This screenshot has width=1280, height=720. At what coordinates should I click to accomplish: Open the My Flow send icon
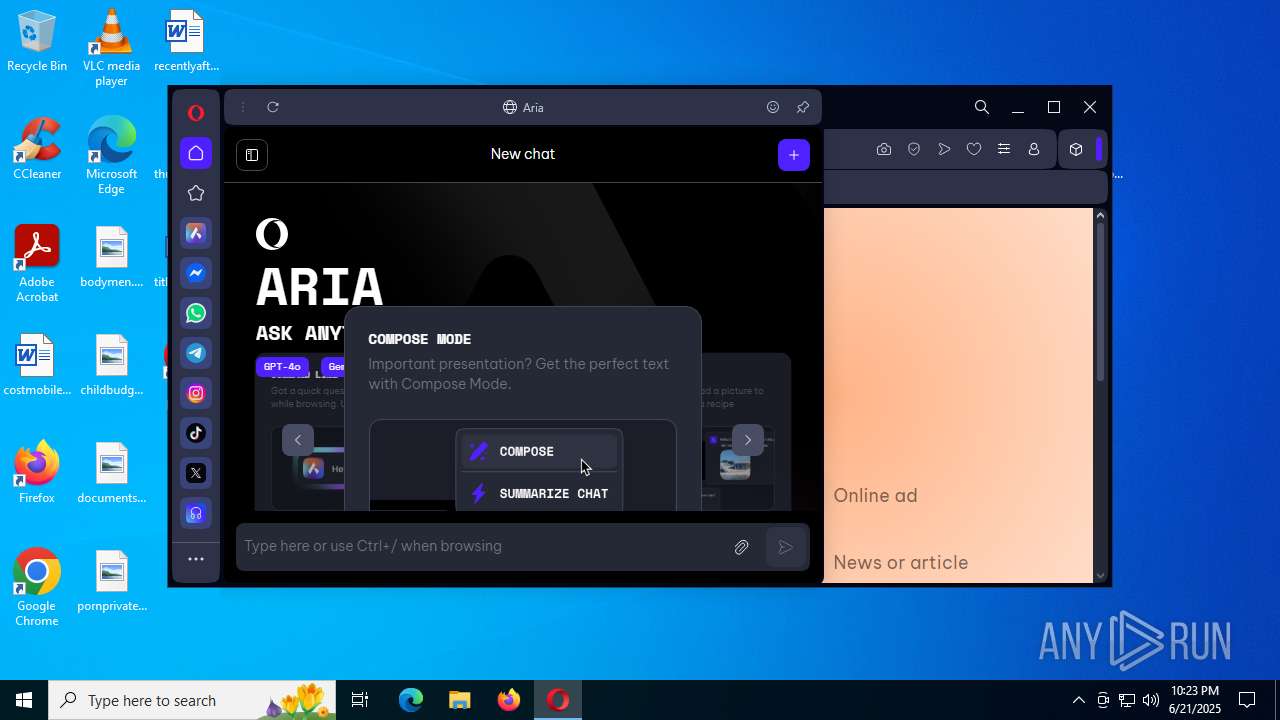[944, 149]
